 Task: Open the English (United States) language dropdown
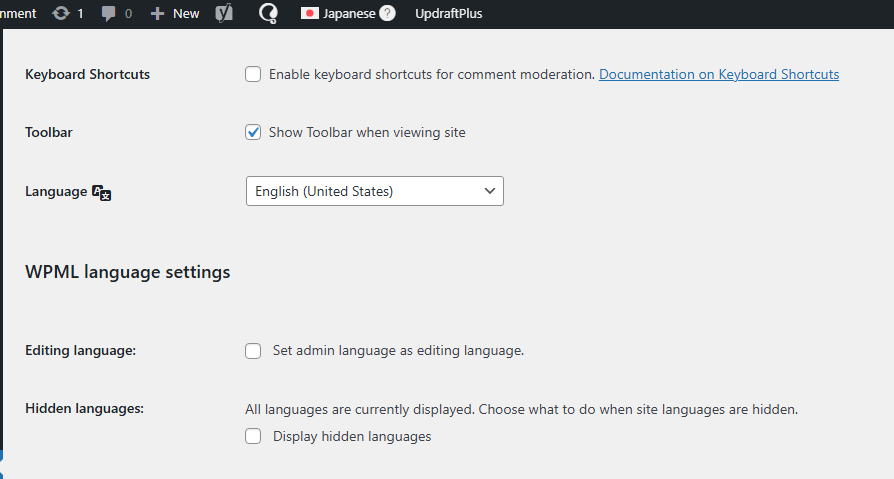pos(374,191)
